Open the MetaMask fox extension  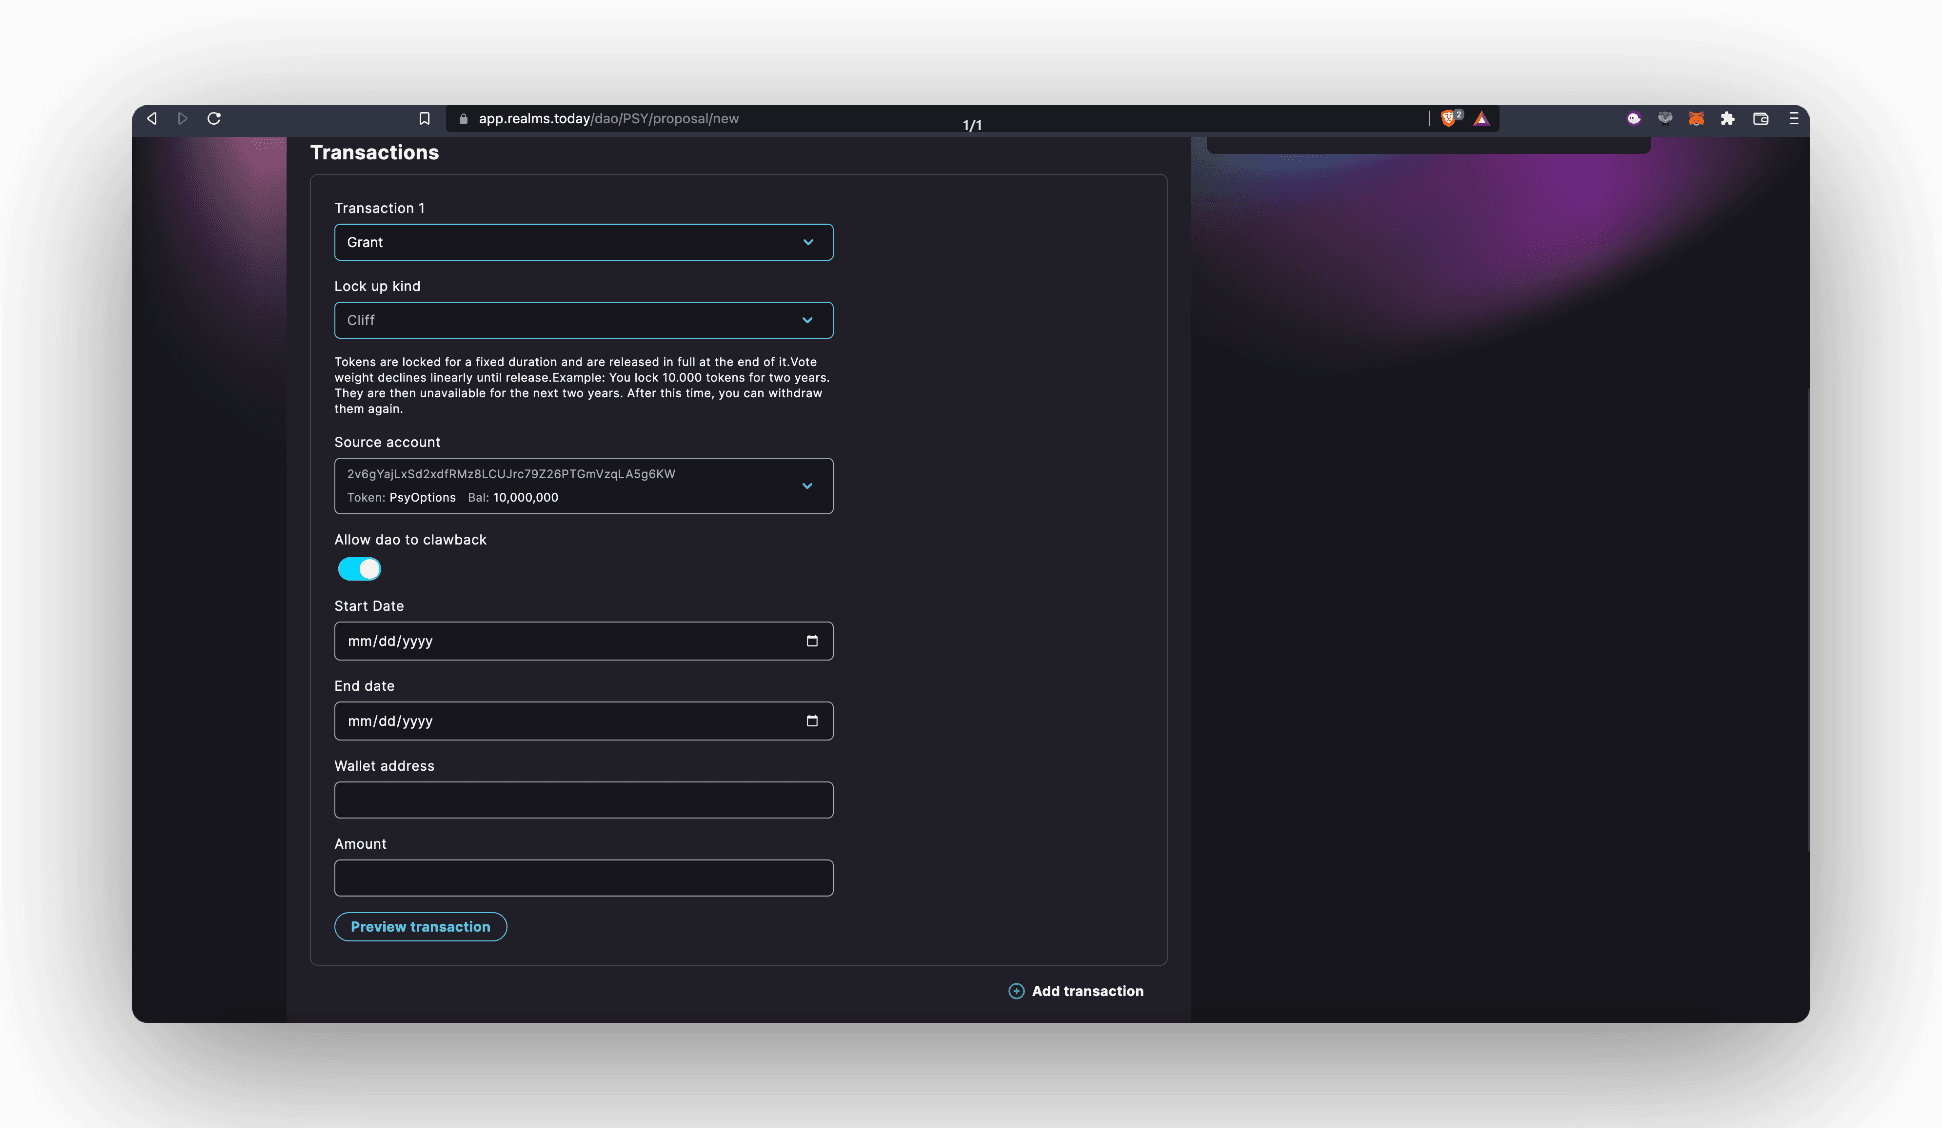pos(1696,119)
